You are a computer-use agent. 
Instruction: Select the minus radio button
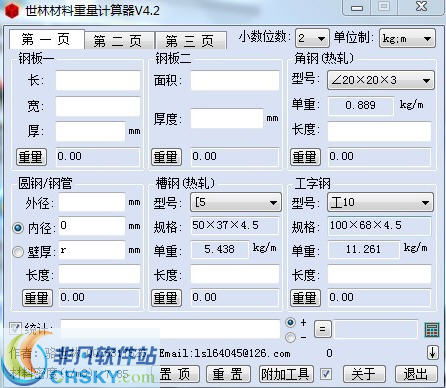click(x=290, y=337)
